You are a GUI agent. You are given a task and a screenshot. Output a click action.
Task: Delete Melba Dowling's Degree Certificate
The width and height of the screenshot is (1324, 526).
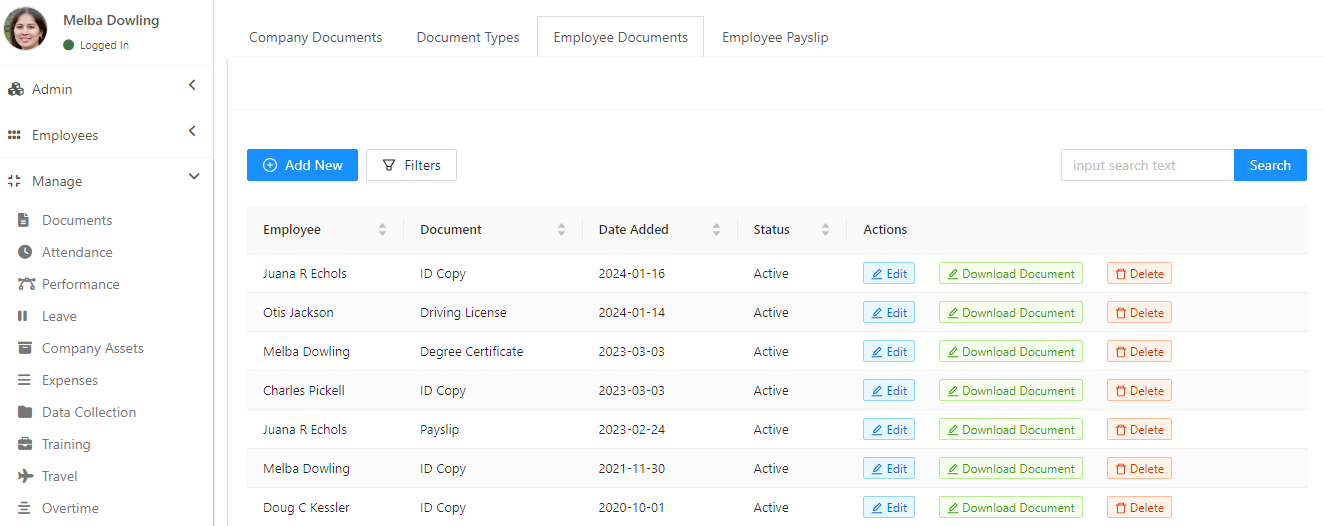1139,351
